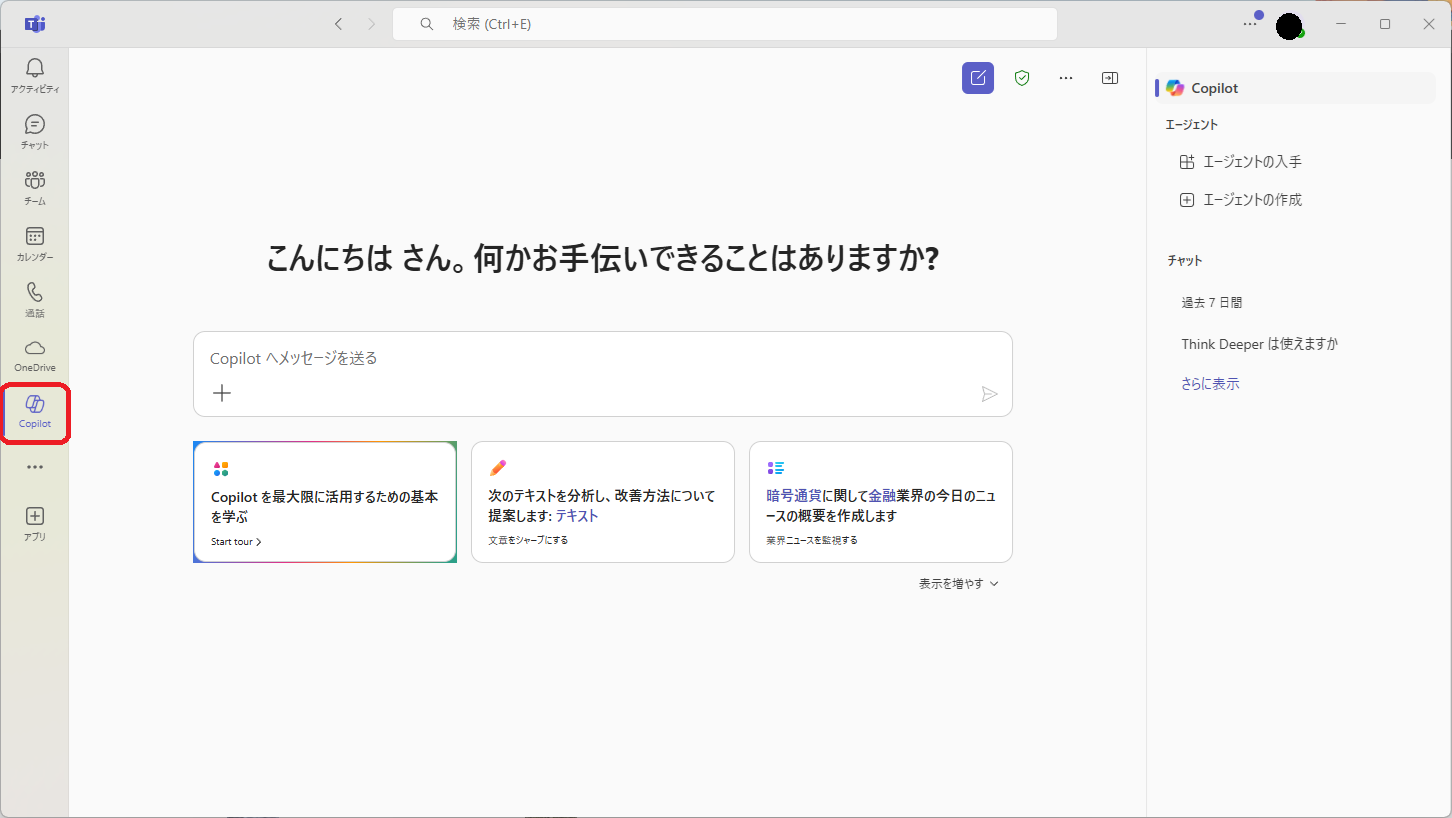Viewport: 1452px width, 818px height.
Task: Click the send arrow icon
Action: tap(989, 394)
